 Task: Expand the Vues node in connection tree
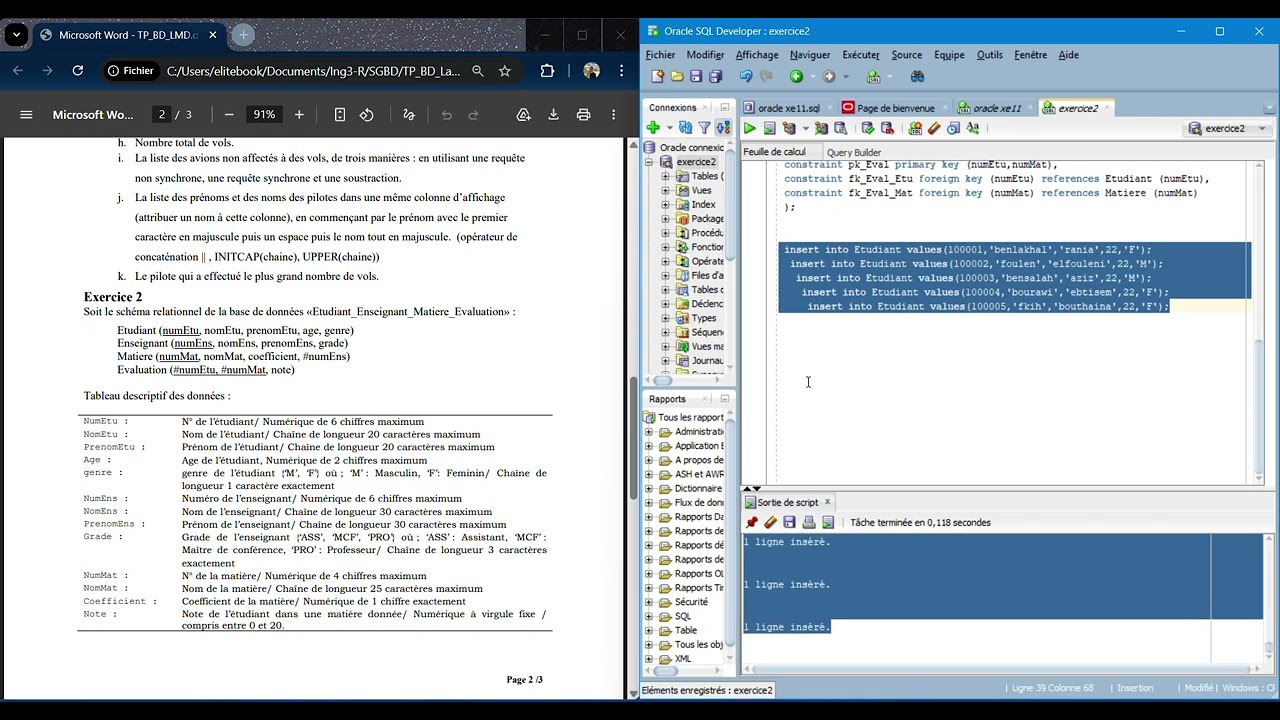tap(666, 190)
